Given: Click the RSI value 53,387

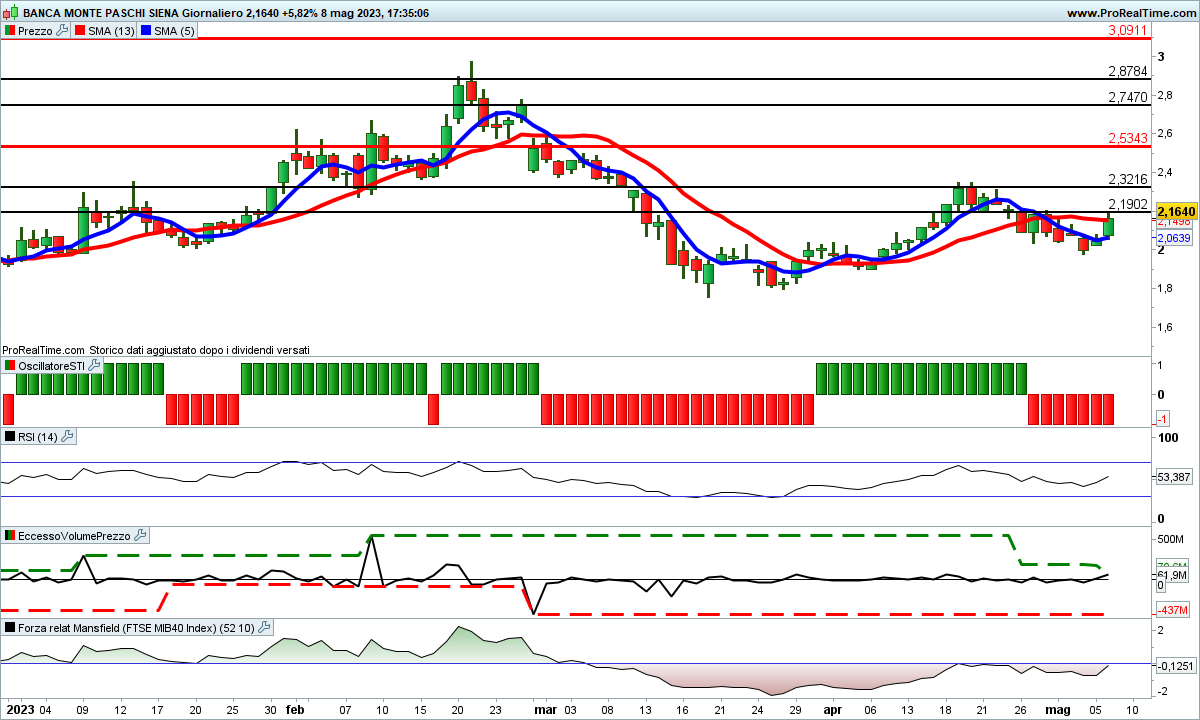Looking at the screenshot, I should coord(1174,478).
